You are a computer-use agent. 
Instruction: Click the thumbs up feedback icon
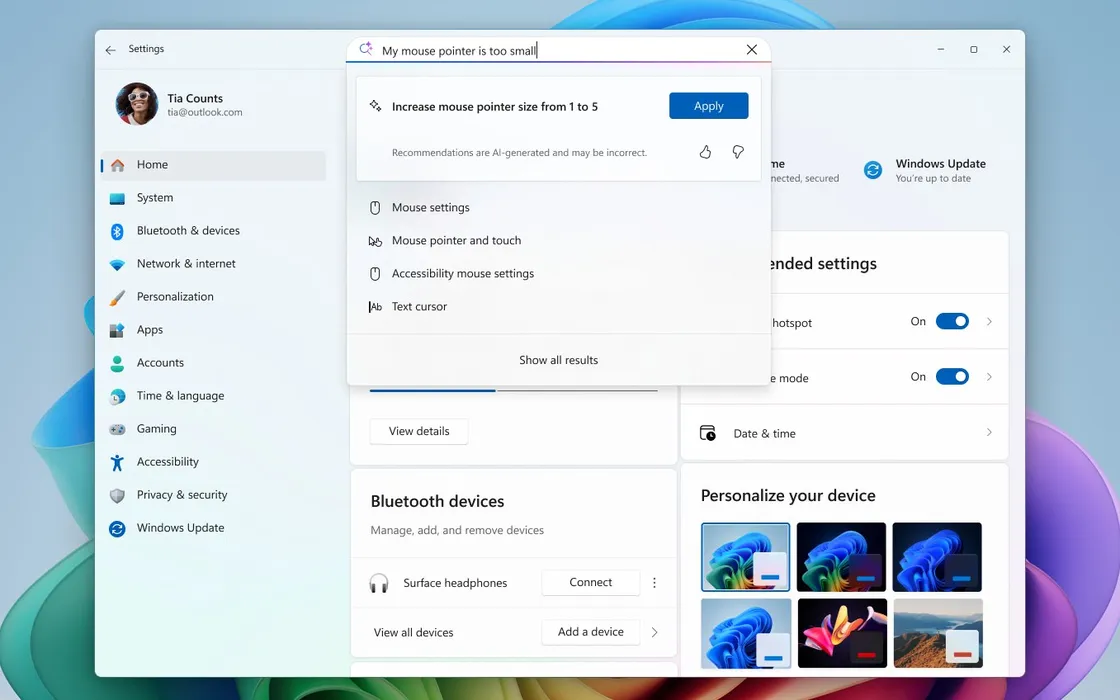(705, 151)
